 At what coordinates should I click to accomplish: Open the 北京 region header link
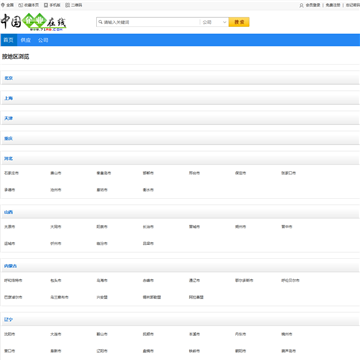(x=9, y=78)
